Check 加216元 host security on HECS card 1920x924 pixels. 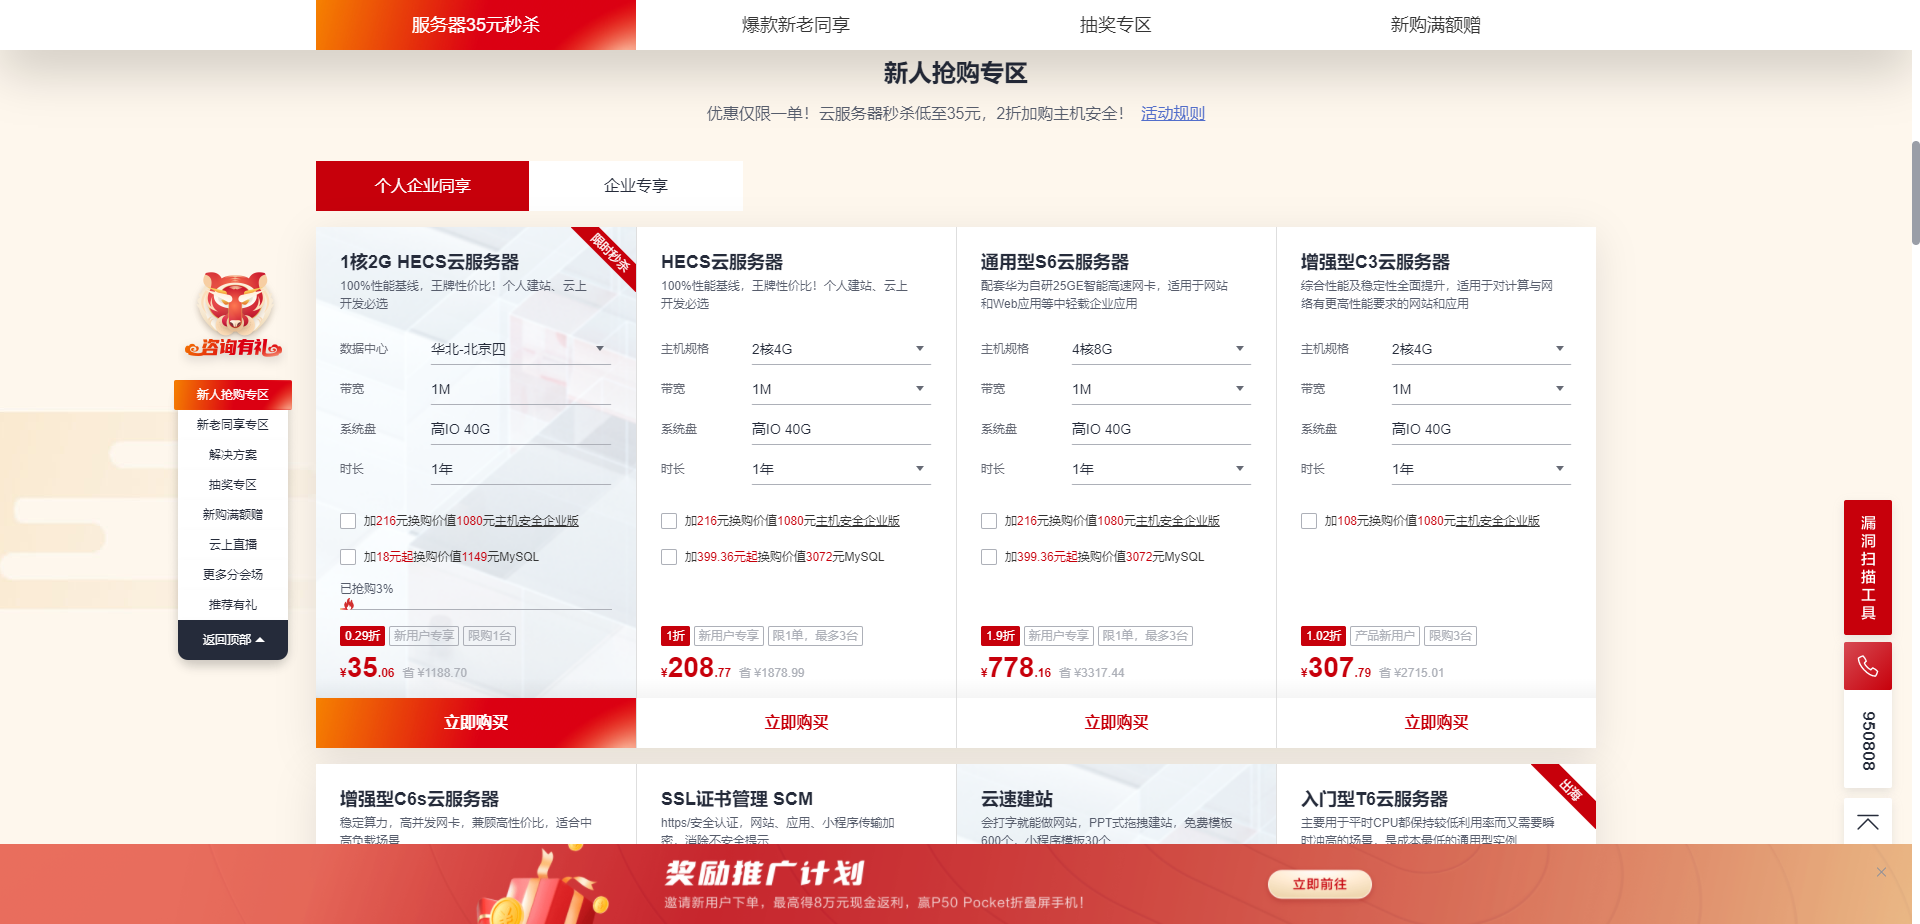669,521
